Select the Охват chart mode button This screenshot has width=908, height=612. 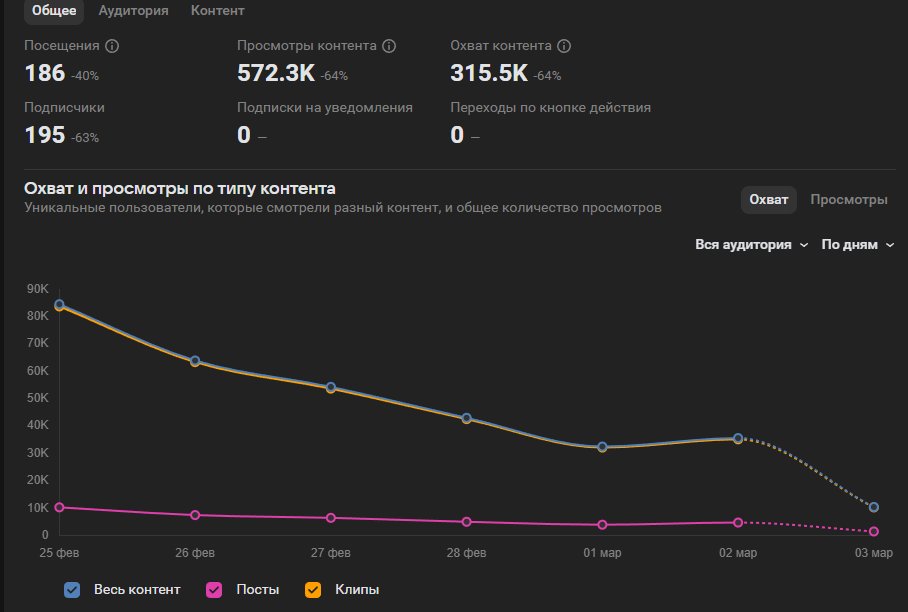click(769, 200)
